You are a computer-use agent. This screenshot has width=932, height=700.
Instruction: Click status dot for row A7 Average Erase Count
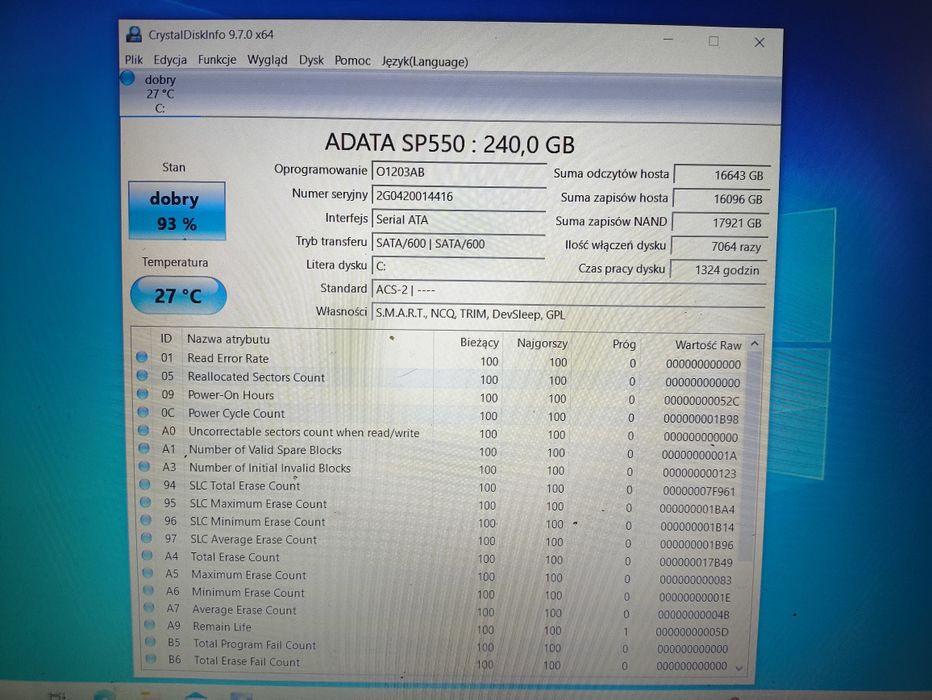pyautogui.click(x=149, y=608)
